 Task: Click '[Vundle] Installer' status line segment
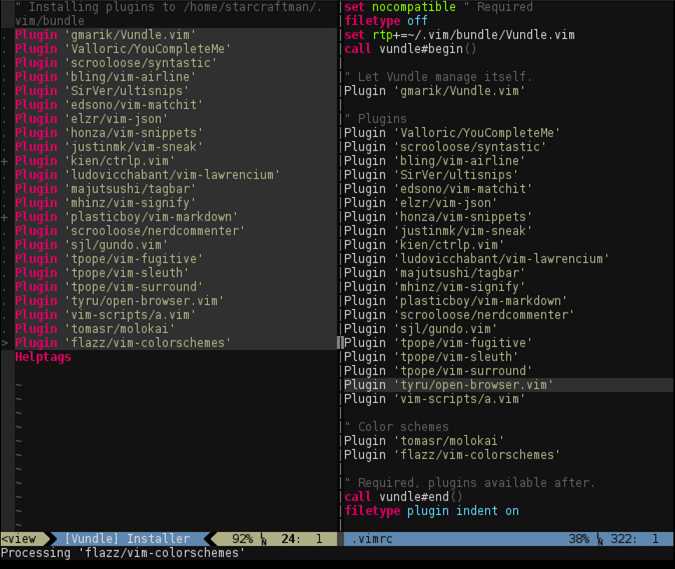tap(127, 539)
